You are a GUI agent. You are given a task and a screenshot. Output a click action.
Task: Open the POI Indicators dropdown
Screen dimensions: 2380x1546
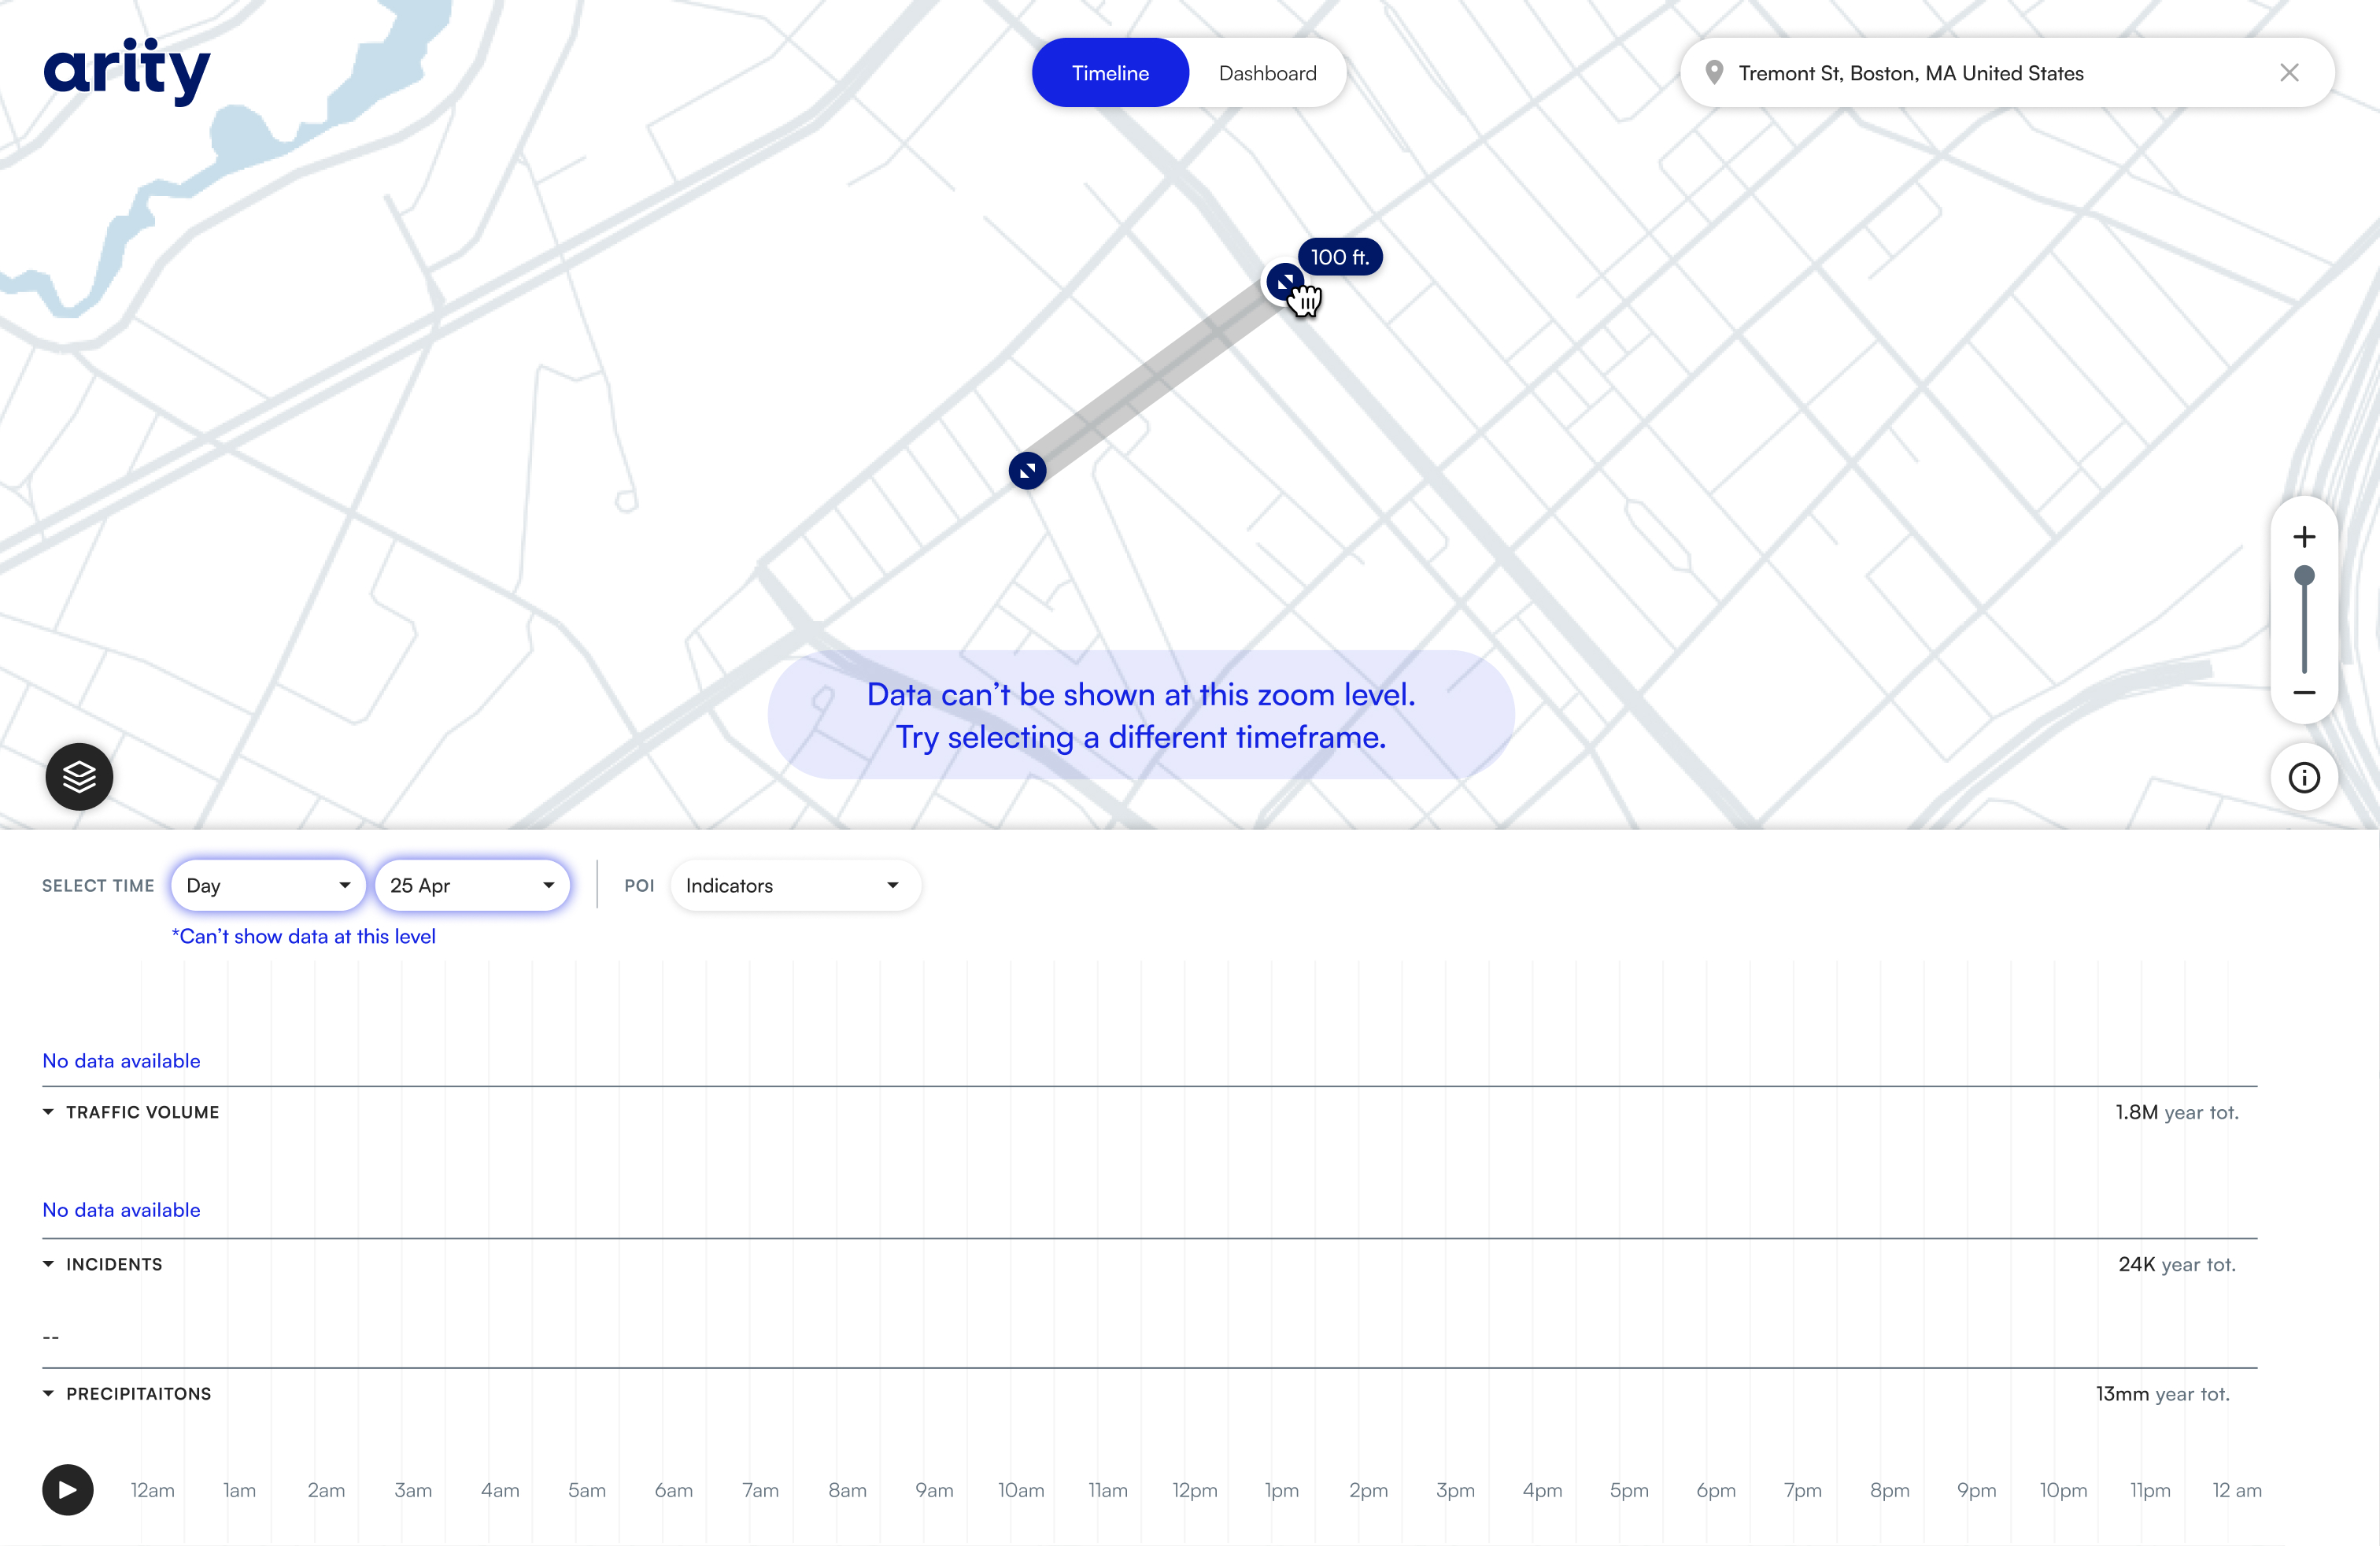point(794,885)
